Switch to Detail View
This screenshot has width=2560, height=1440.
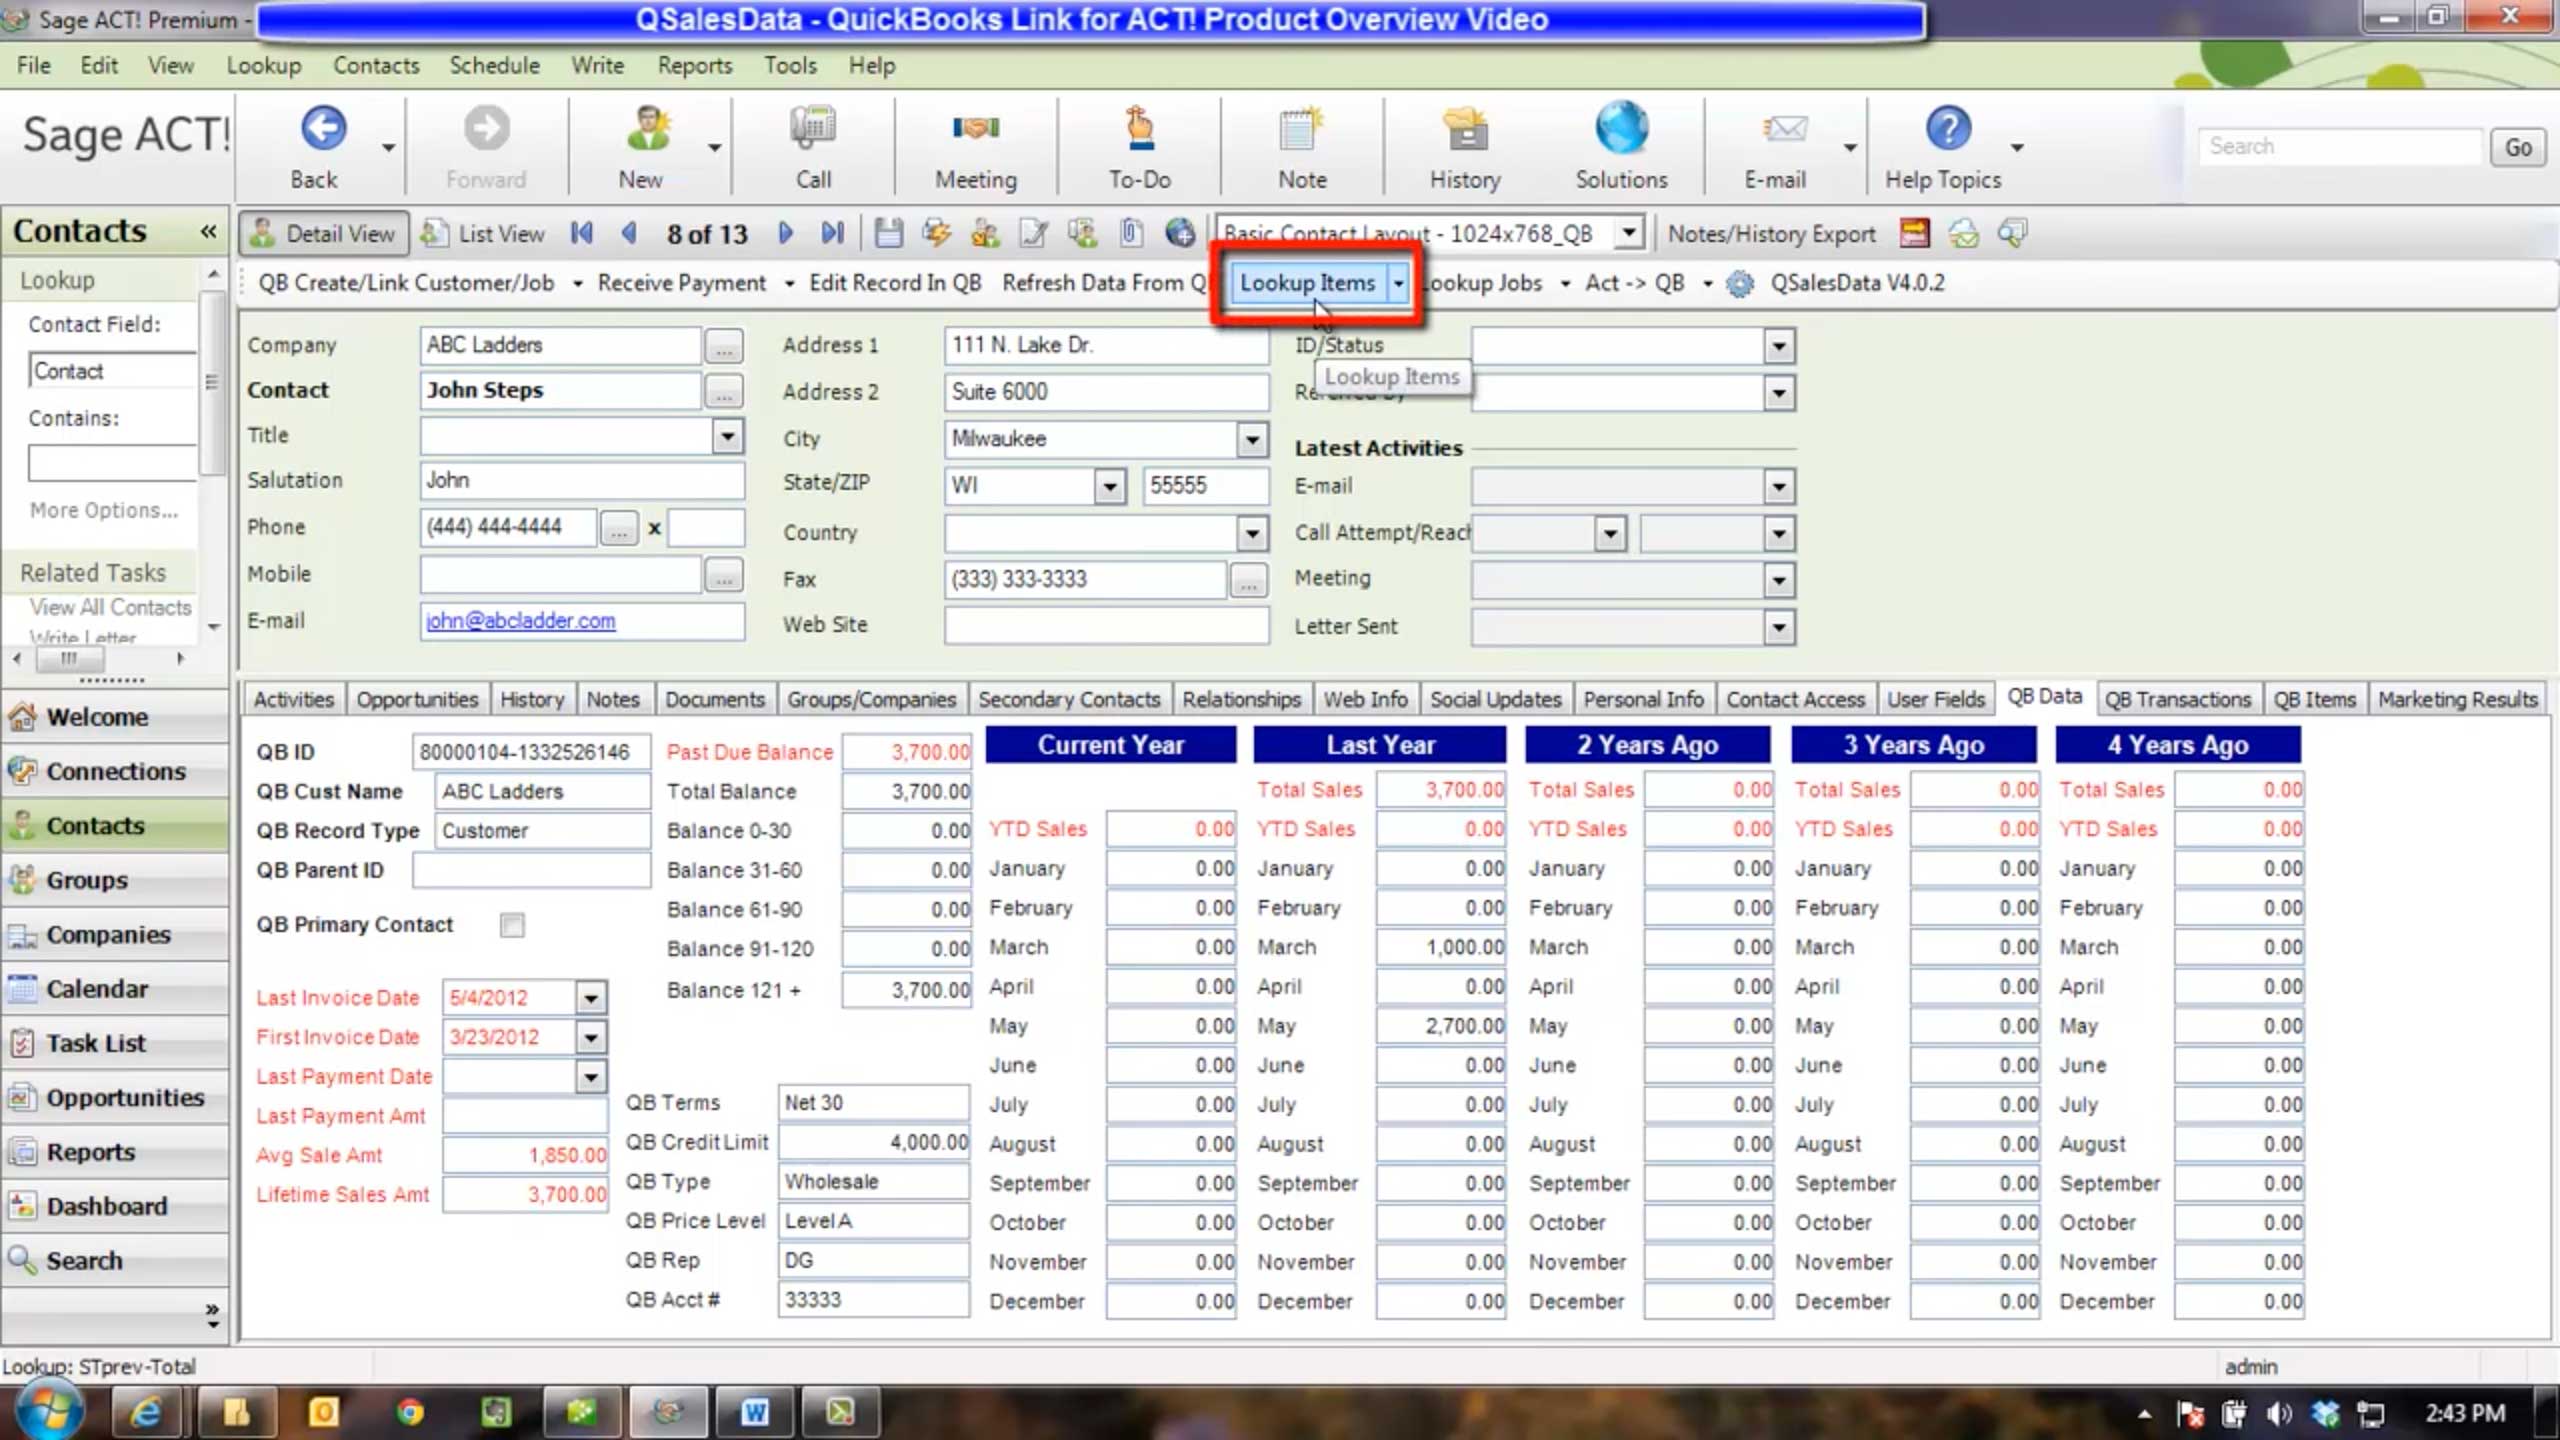pos(324,233)
